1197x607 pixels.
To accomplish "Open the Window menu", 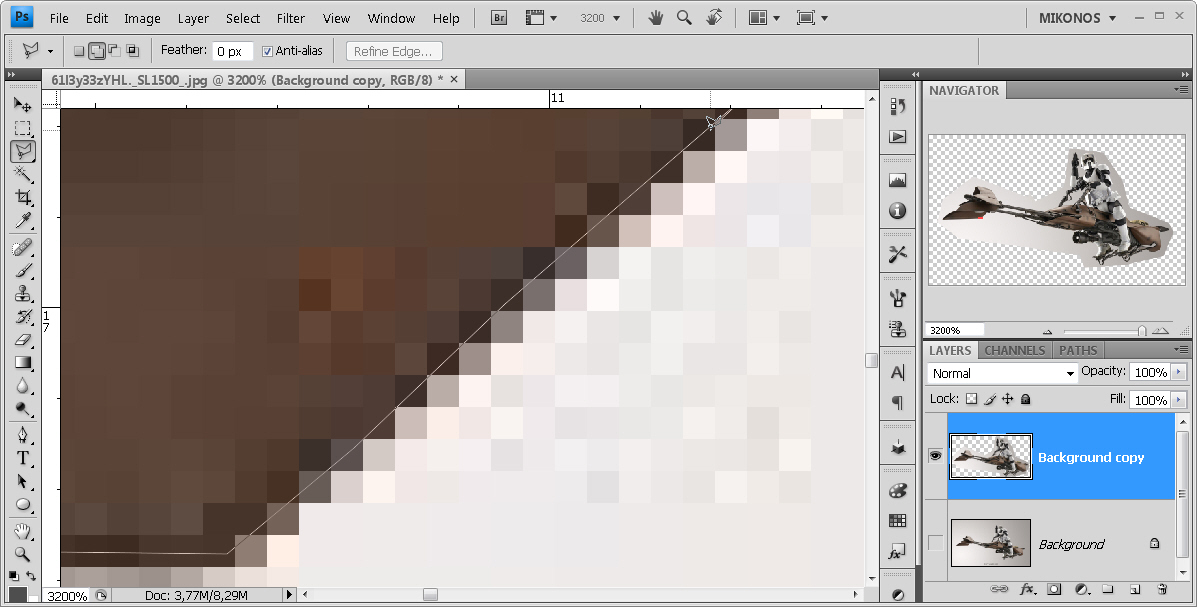I will (x=391, y=18).
